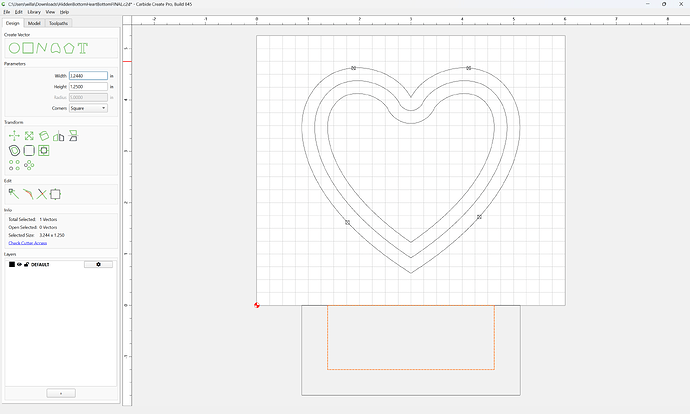Select the Text creation tool
The height and width of the screenshot is (414, 690).
83,48
